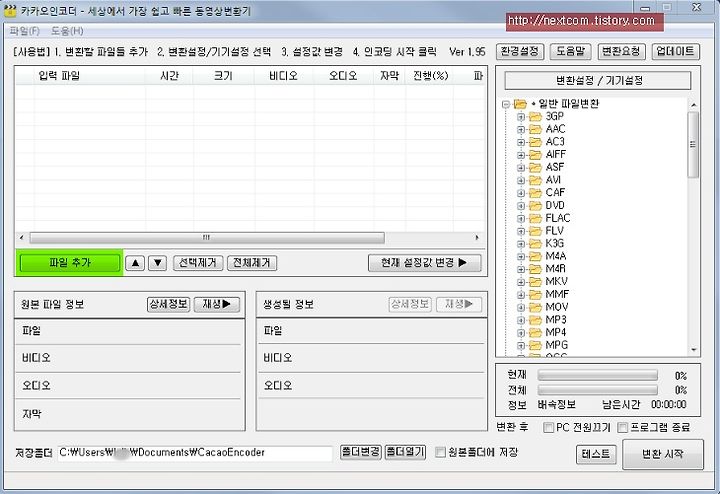720x494 pixels.
Task: Select the MPG folder icon
Action: [x=535, y=345]
